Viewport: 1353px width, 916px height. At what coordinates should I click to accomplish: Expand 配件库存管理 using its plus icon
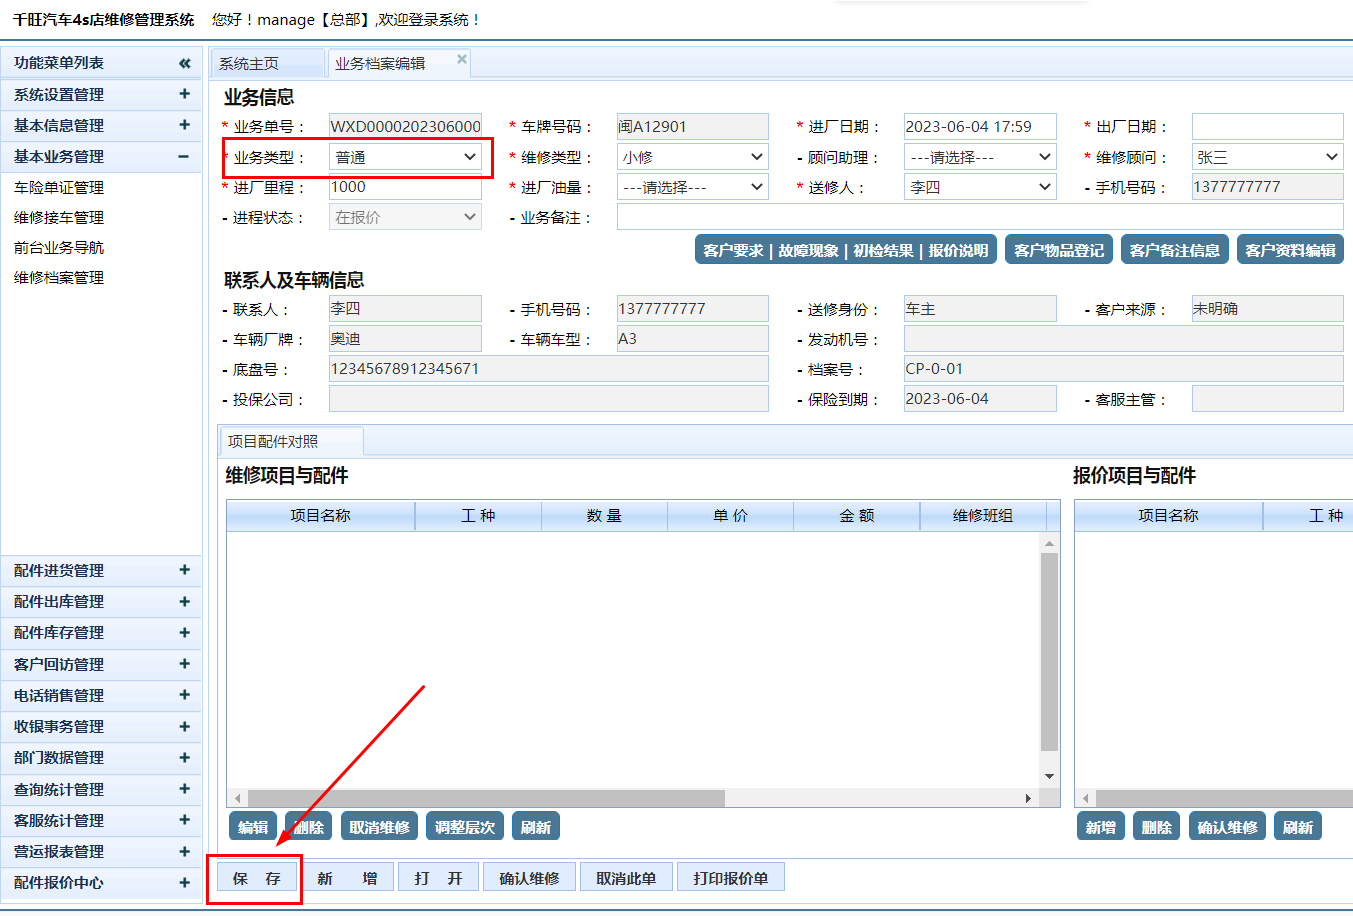(184, 632)
